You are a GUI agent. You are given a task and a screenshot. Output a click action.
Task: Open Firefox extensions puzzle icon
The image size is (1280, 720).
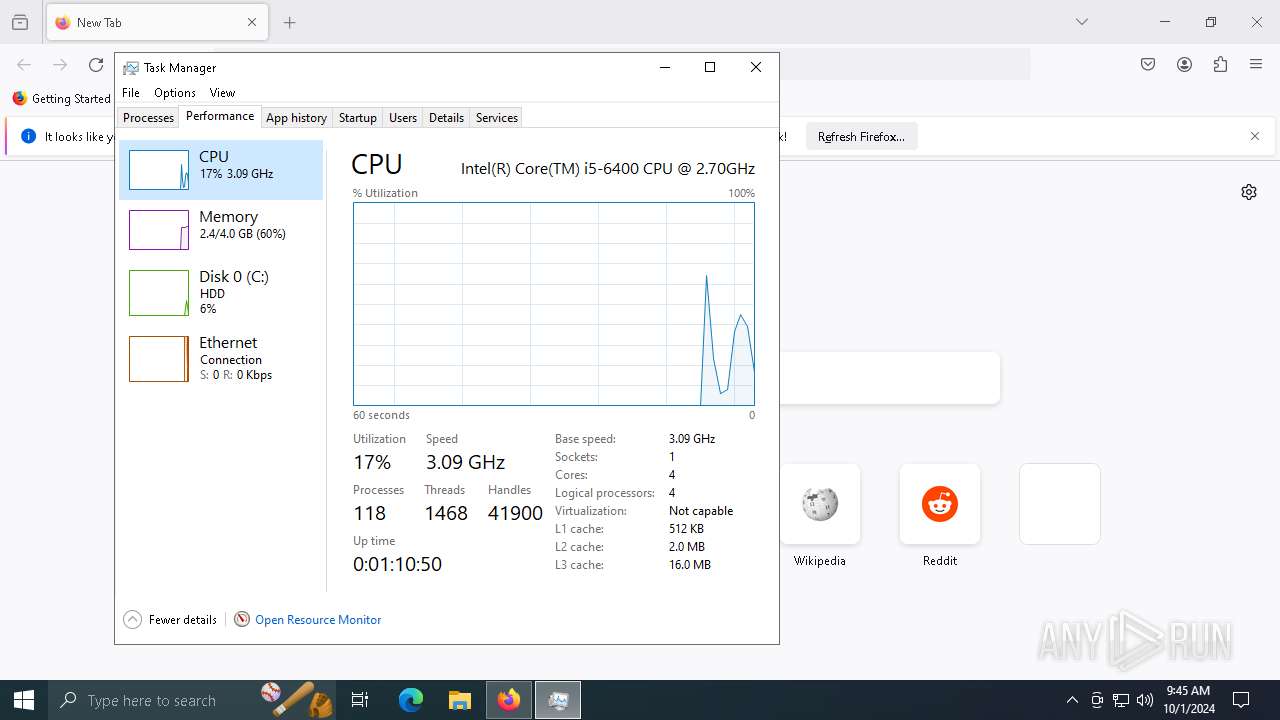(1220, 64)
